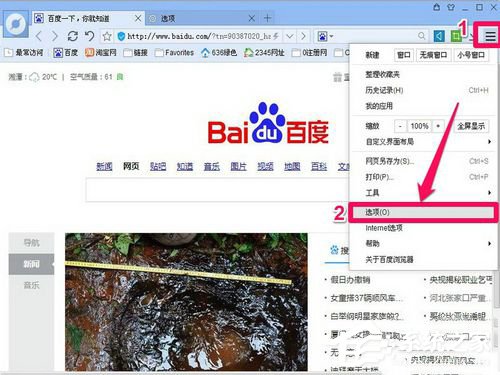500x375 pixels.
Task: Click go arrow next to address bar
Action: point(303,36)
